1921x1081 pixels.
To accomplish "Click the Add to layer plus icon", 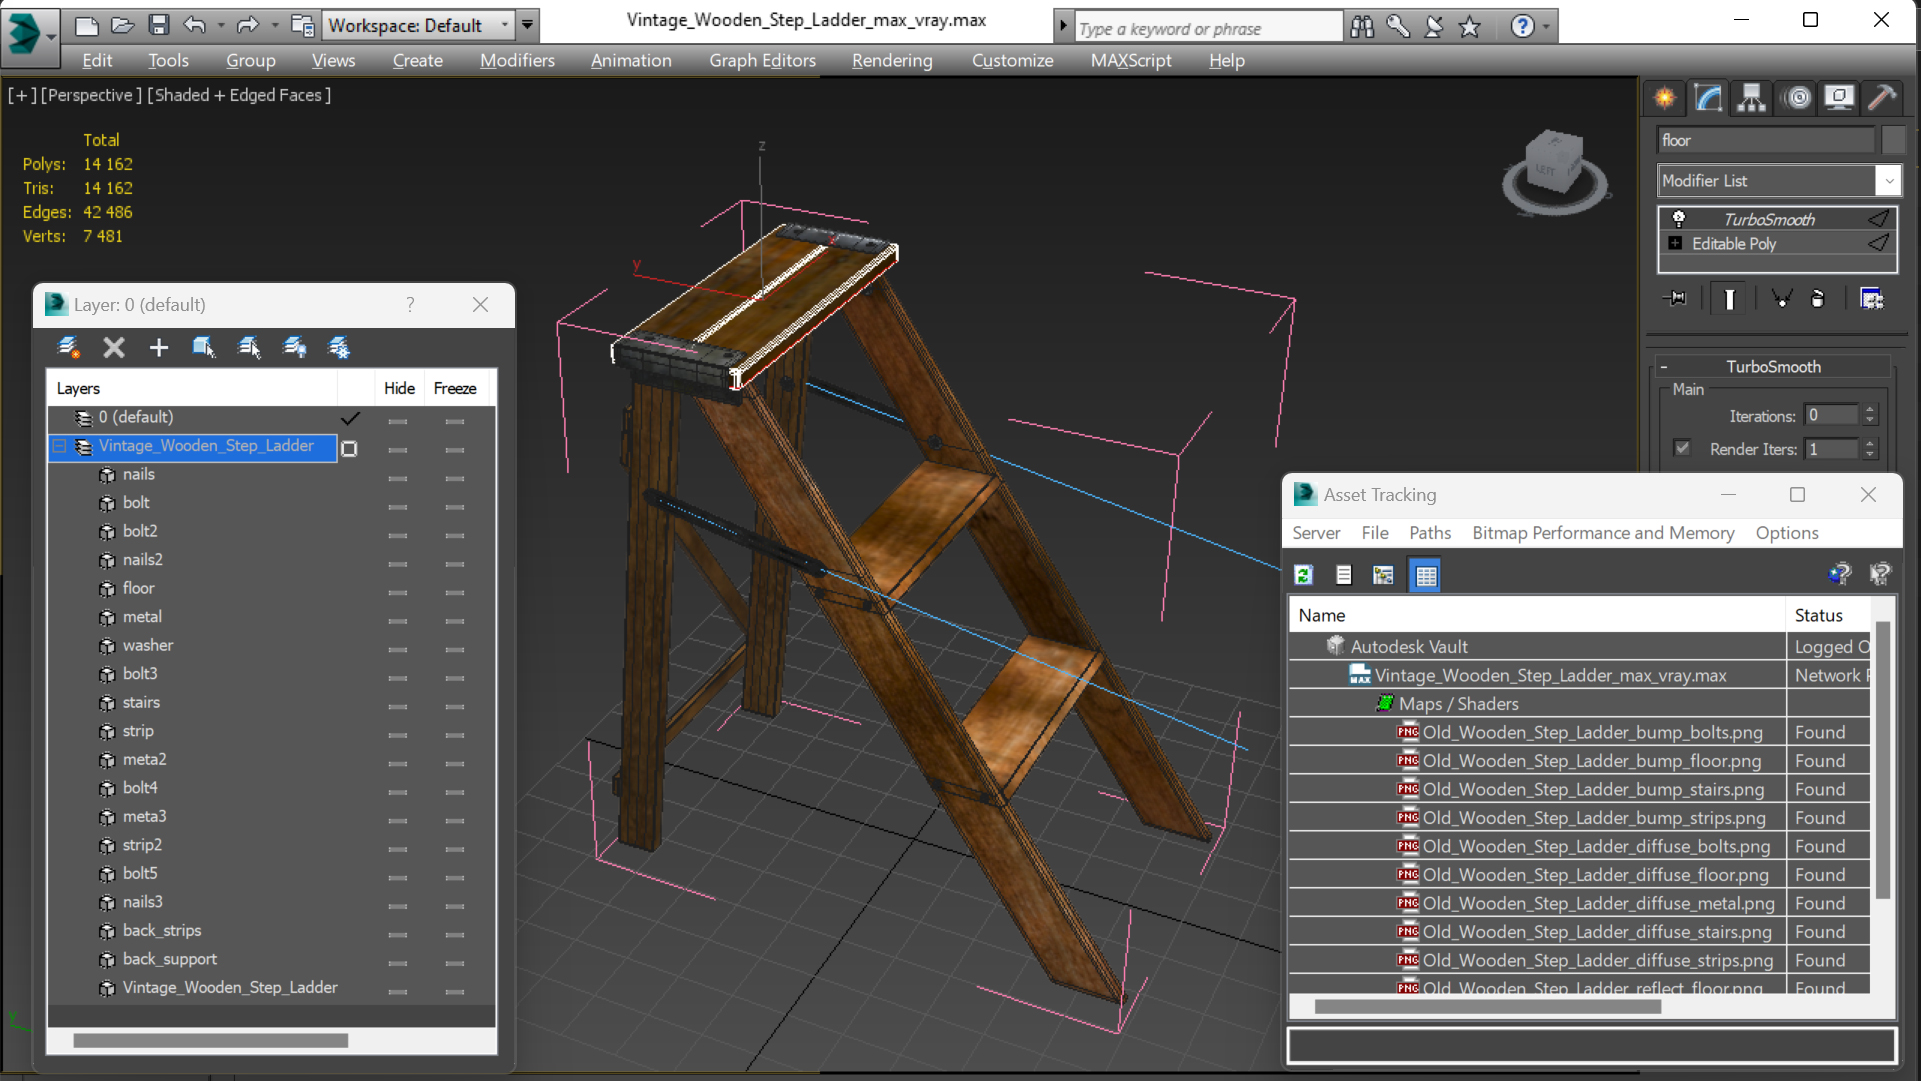I will click(x=159, y=347).
